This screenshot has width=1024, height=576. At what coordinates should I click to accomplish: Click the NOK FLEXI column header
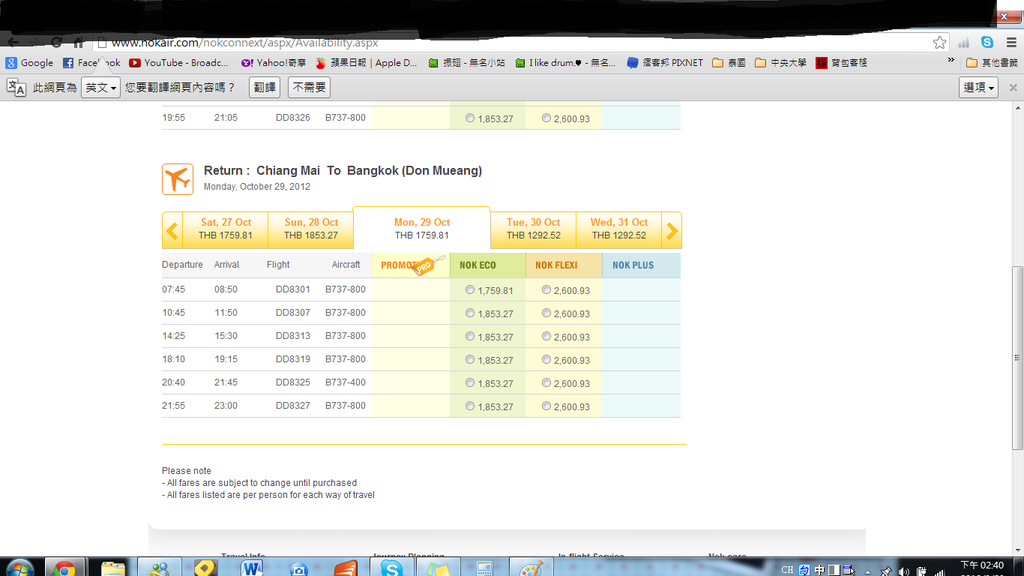click(x=564, y=265)
